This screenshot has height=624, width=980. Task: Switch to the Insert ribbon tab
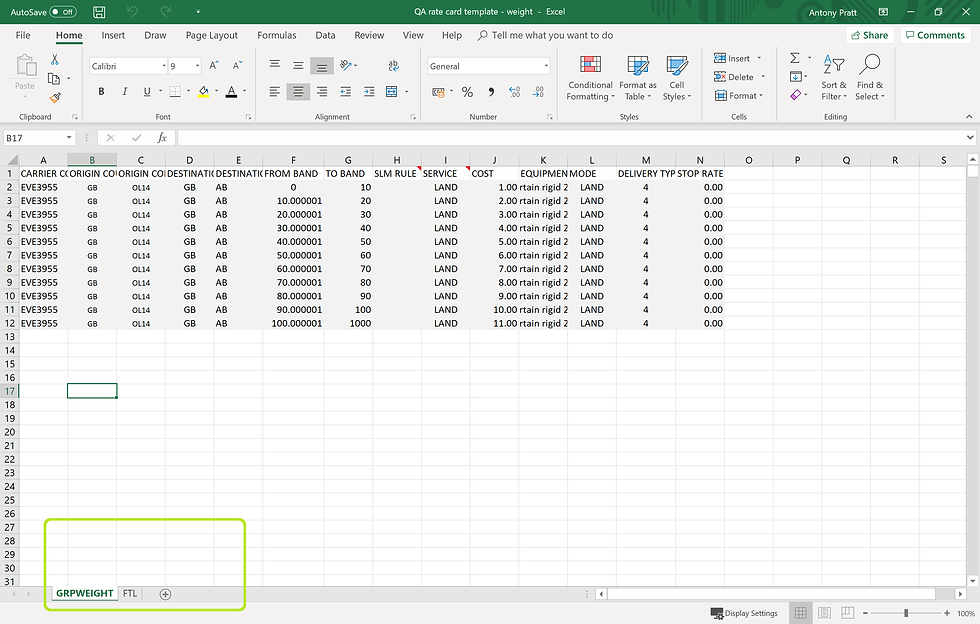113,35
